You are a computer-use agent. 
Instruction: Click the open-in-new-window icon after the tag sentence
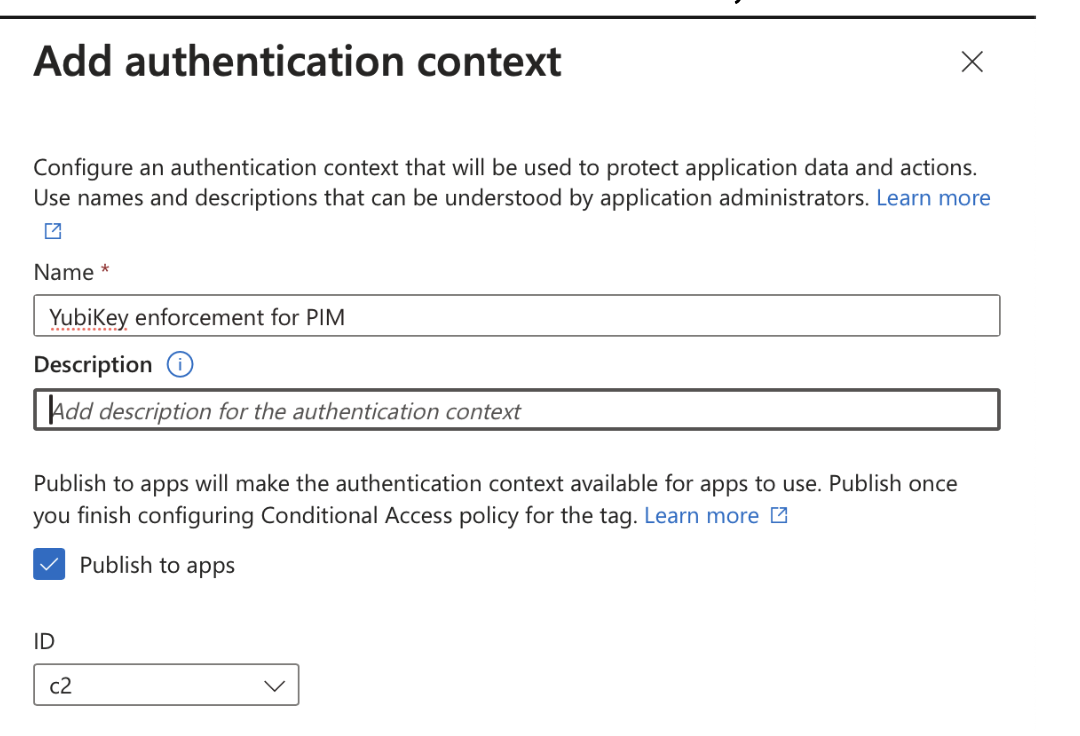click(778, 515)
